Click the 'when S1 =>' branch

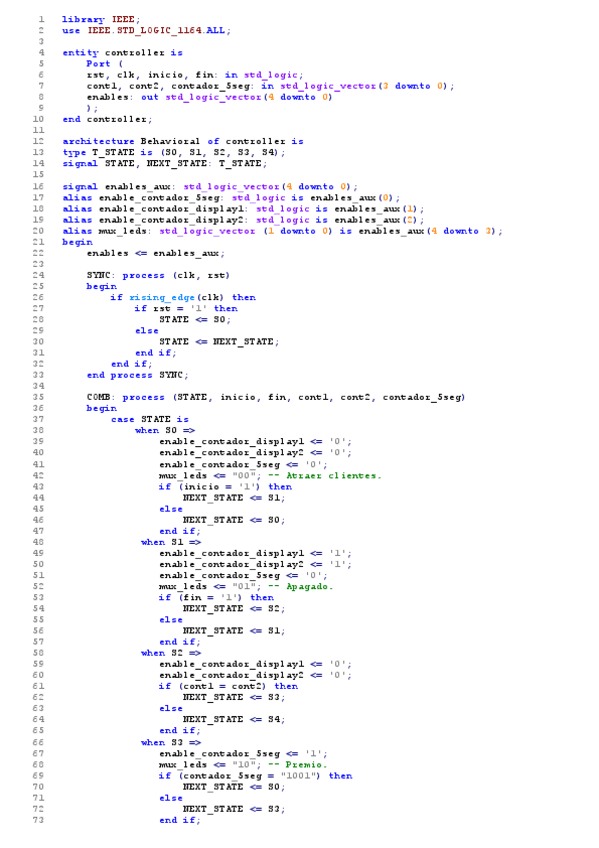[x=171, y=542]
